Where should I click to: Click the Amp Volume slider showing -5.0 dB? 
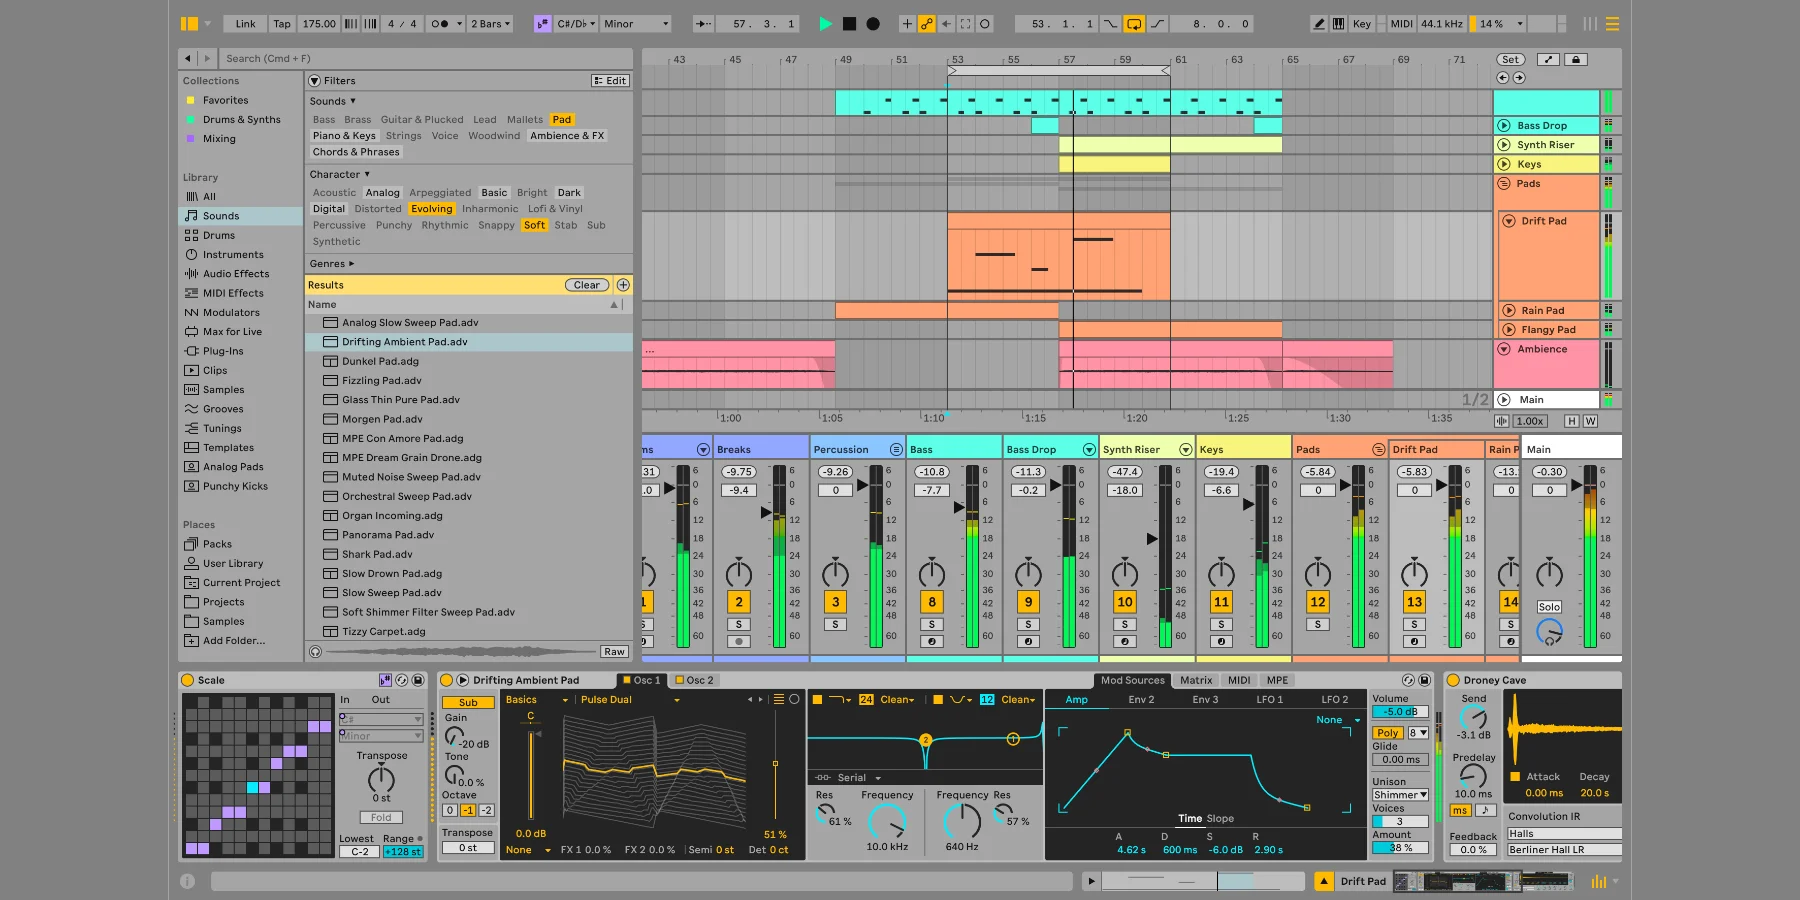pos(1398,712)
